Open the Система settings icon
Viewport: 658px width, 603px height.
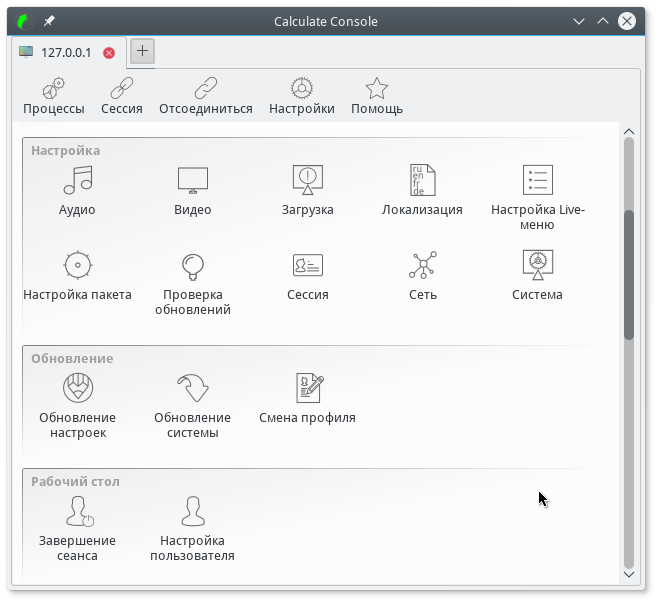pyautogui.click(x=537, y=266)
